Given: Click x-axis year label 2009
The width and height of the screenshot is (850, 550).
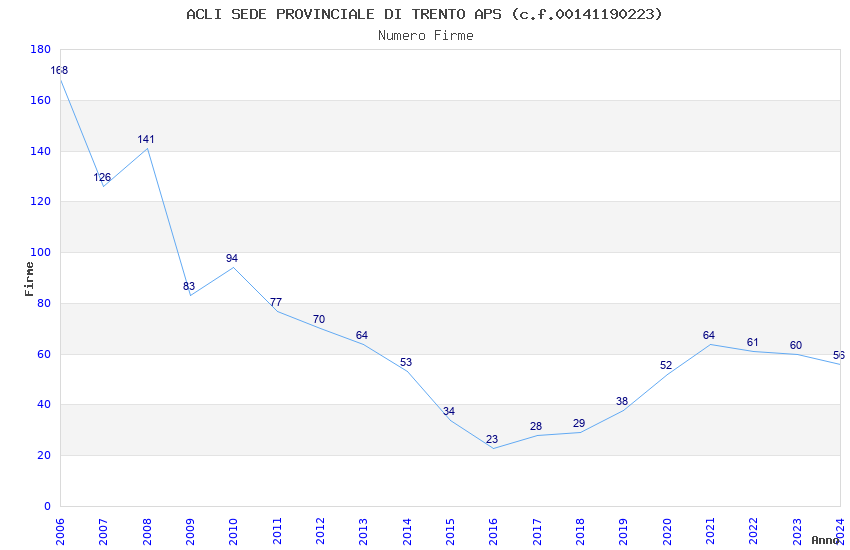Looking at the screenshot, I should (190, 532).
